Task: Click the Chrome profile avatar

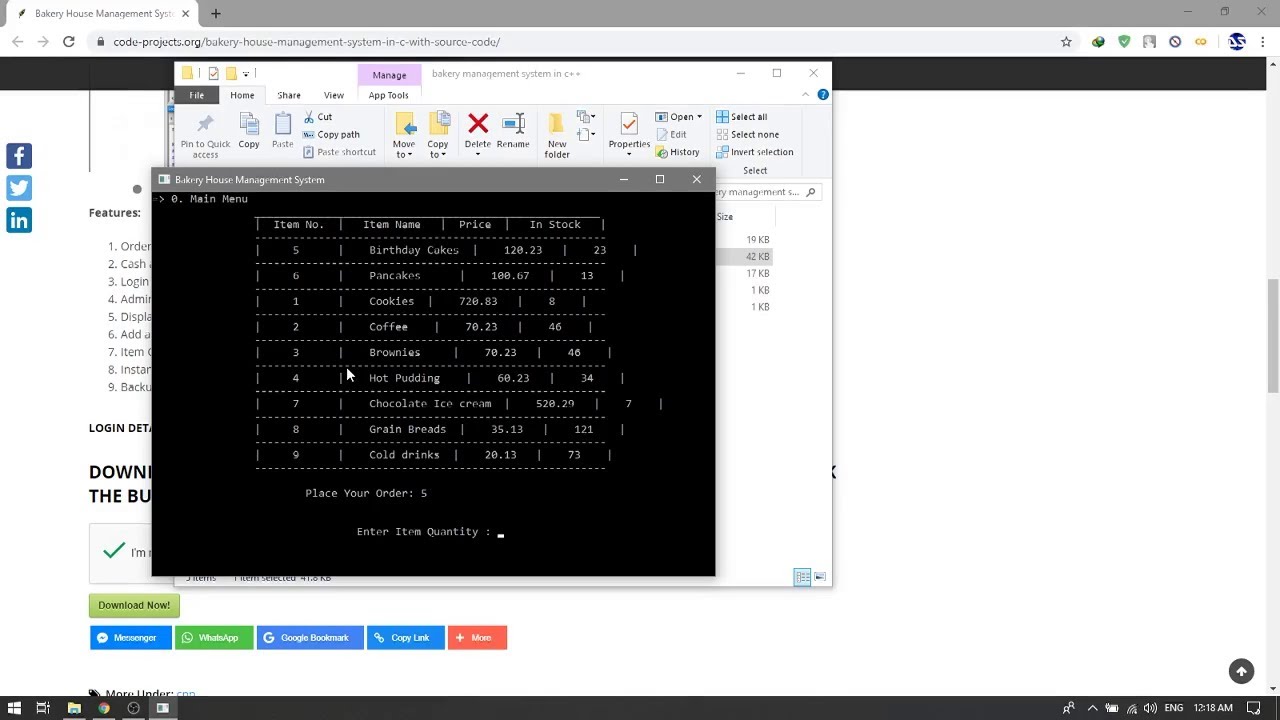Action: coord(1237,42)
